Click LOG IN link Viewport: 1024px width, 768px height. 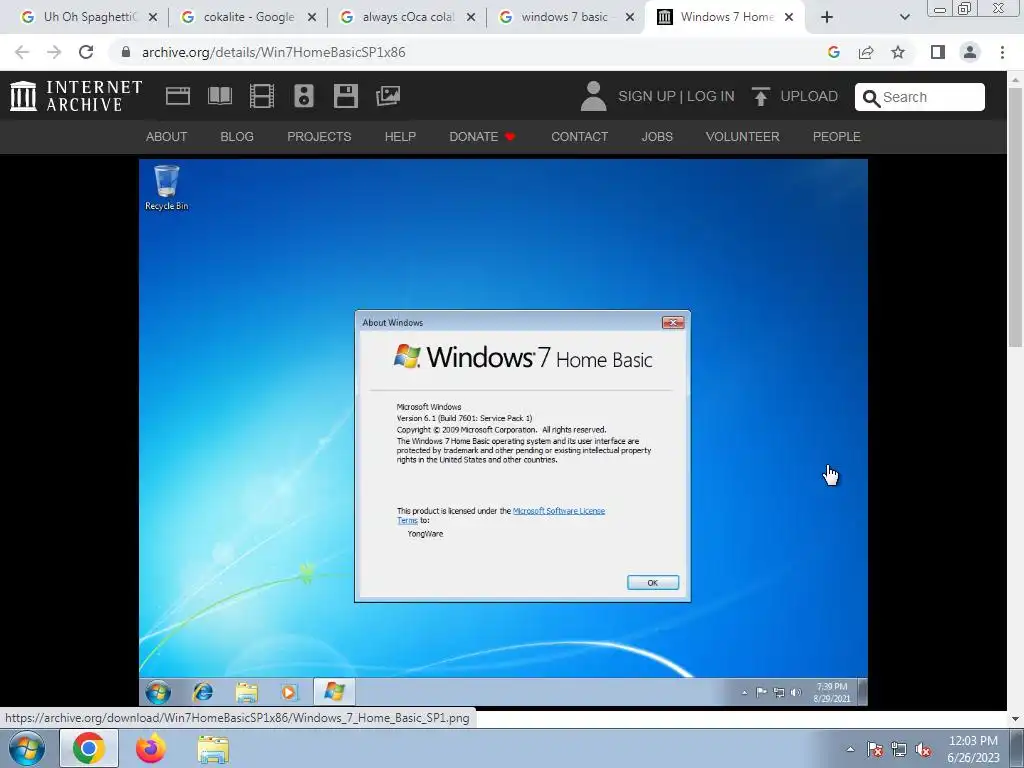pyautogui.click(x=711, y=97)
